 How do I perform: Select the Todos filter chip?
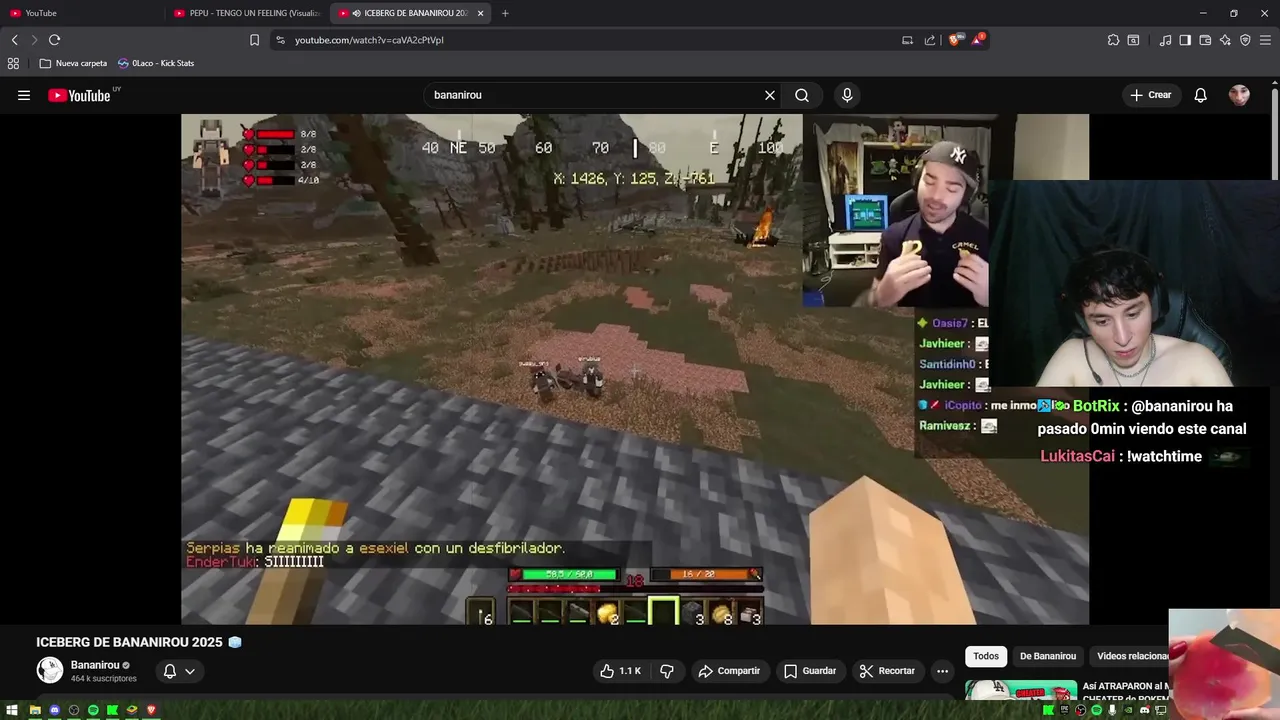[x=986, y=656]
